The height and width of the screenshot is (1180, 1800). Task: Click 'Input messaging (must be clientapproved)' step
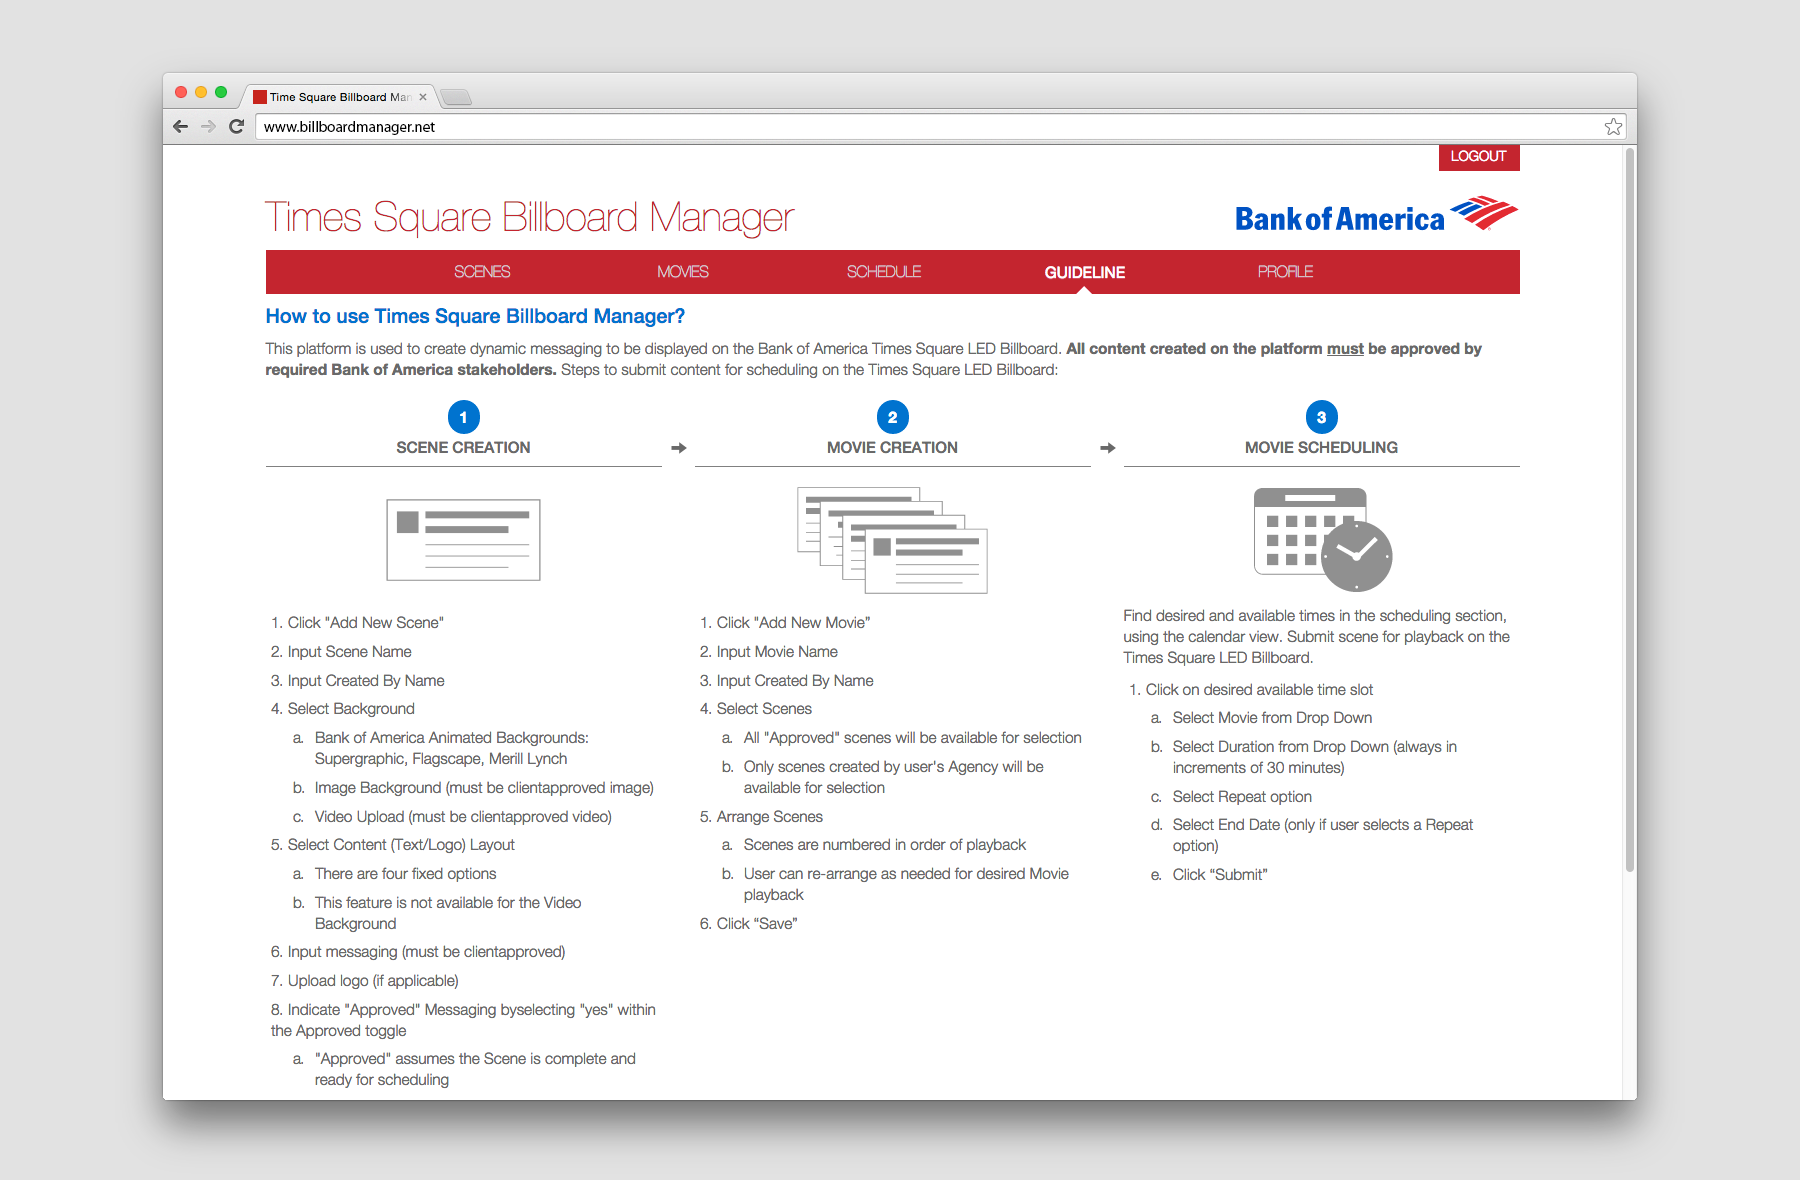point(427,952)
